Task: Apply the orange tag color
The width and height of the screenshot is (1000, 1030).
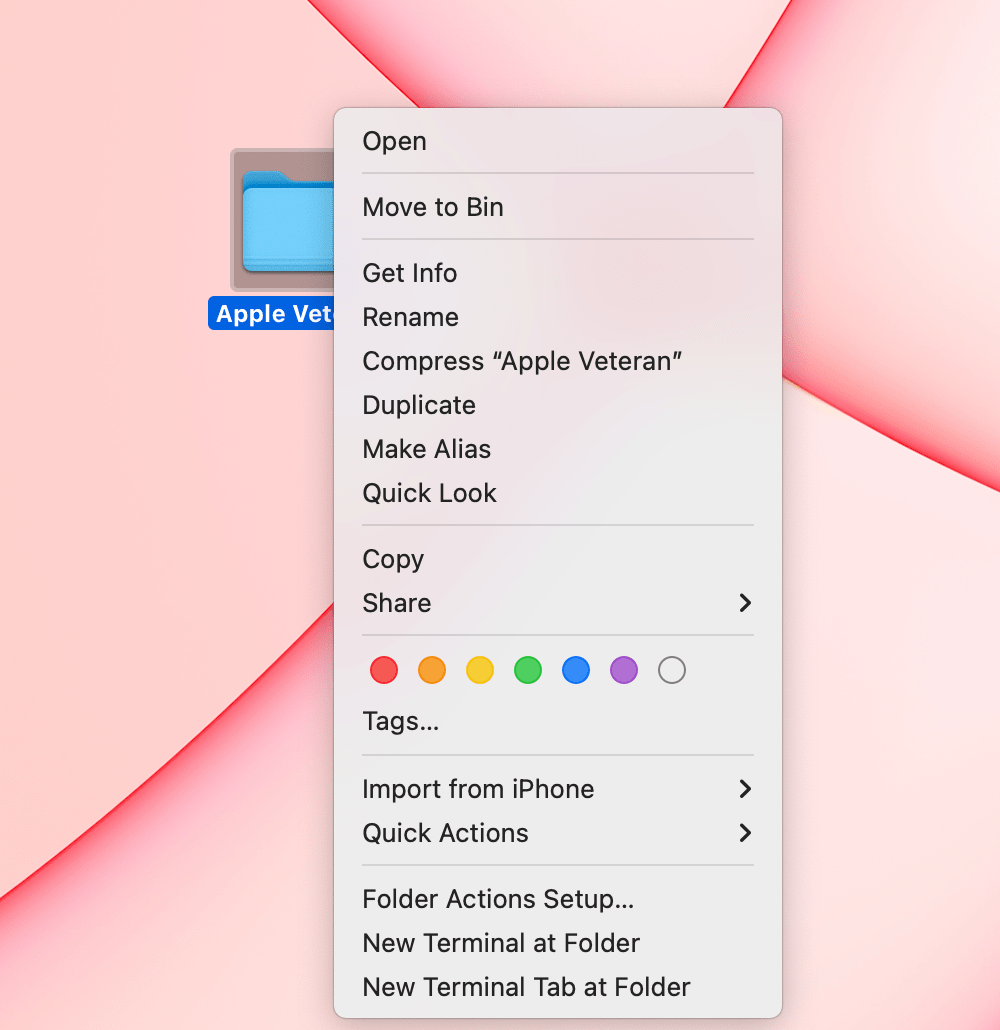Action: coord(431,670)
